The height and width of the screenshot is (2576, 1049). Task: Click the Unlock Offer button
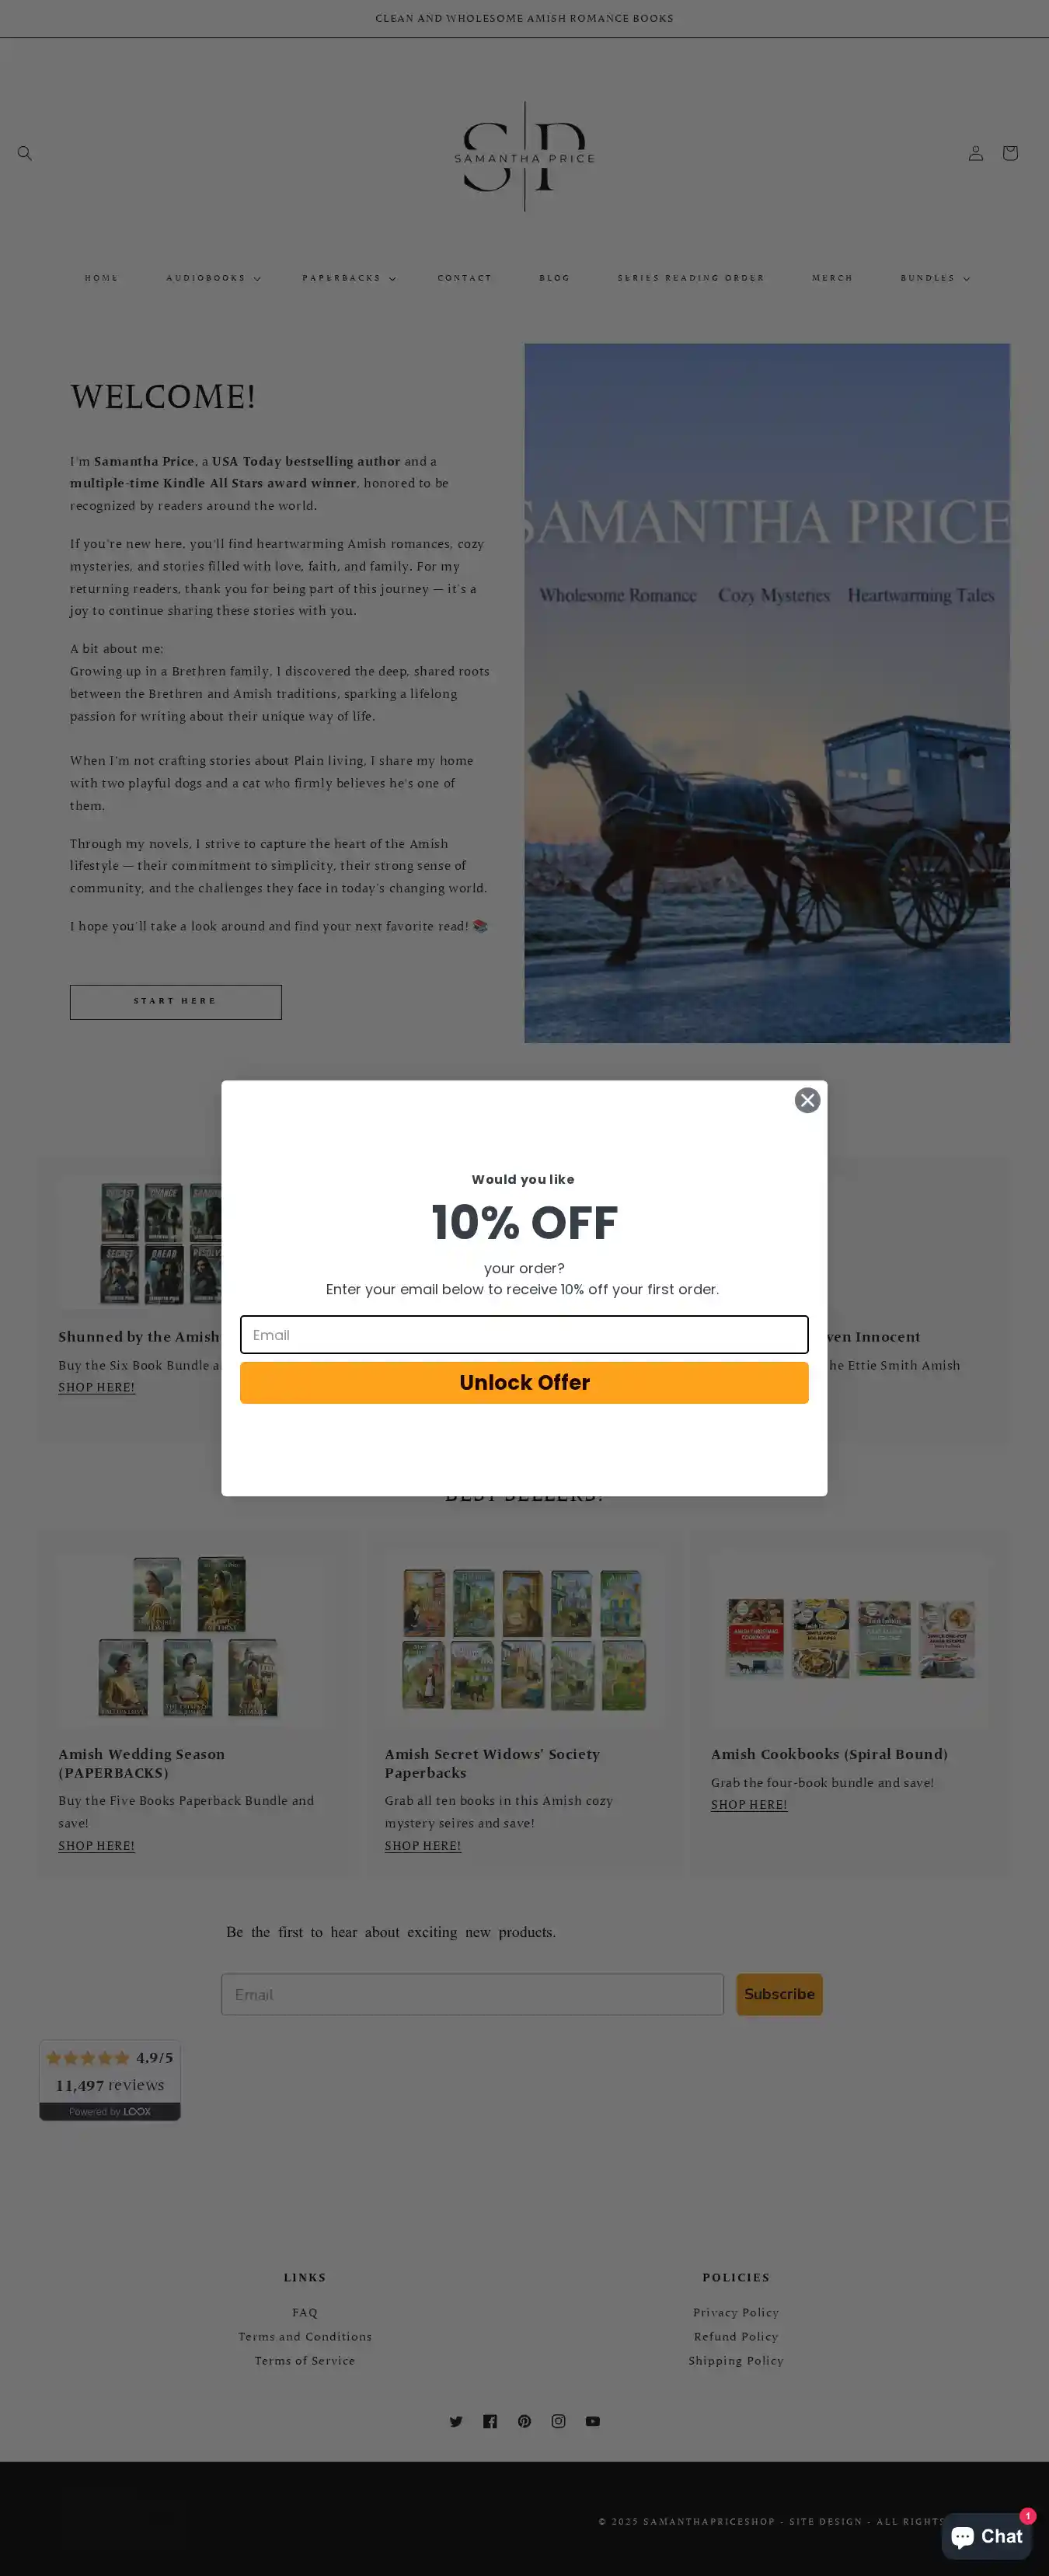point(524,1382)
